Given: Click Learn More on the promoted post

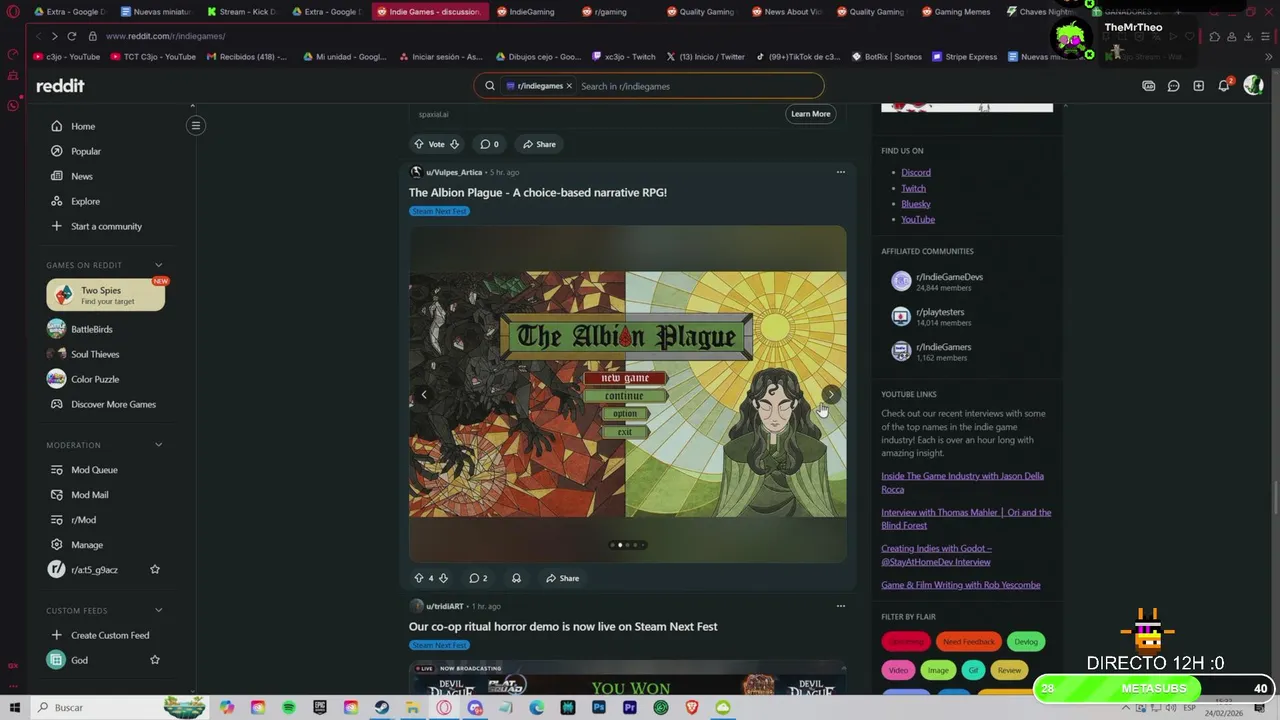Looking at the screenshot, I should pos(810,114).
